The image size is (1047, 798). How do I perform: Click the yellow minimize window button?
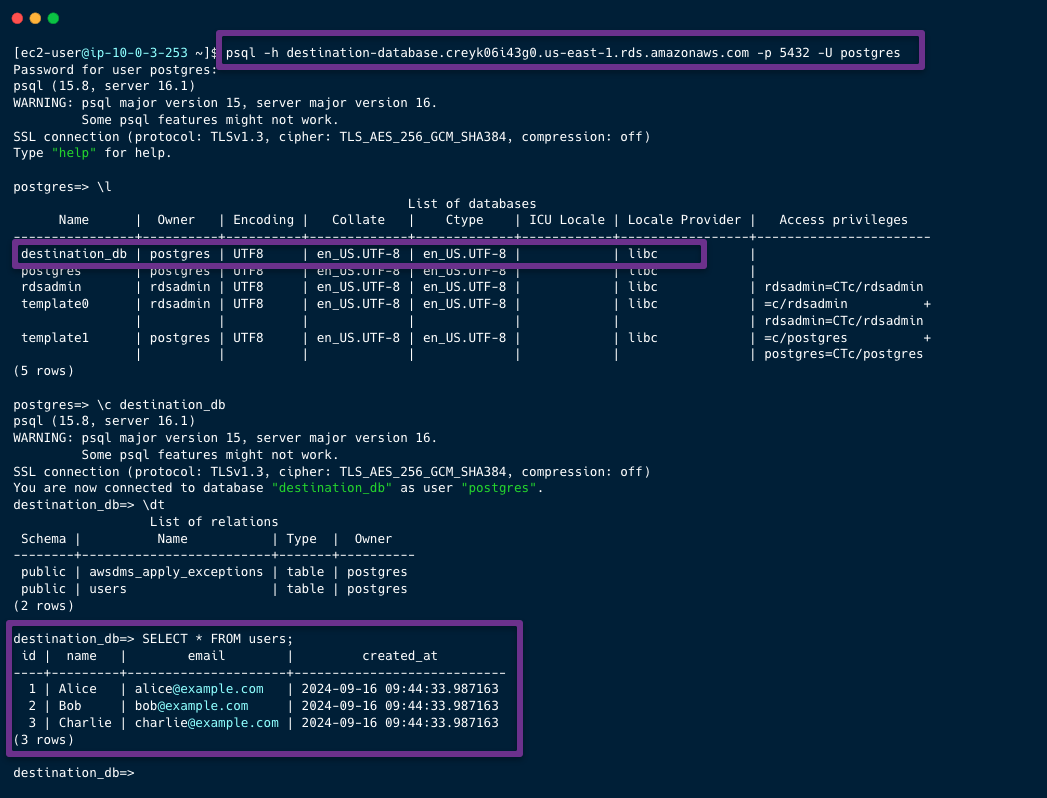35,18
